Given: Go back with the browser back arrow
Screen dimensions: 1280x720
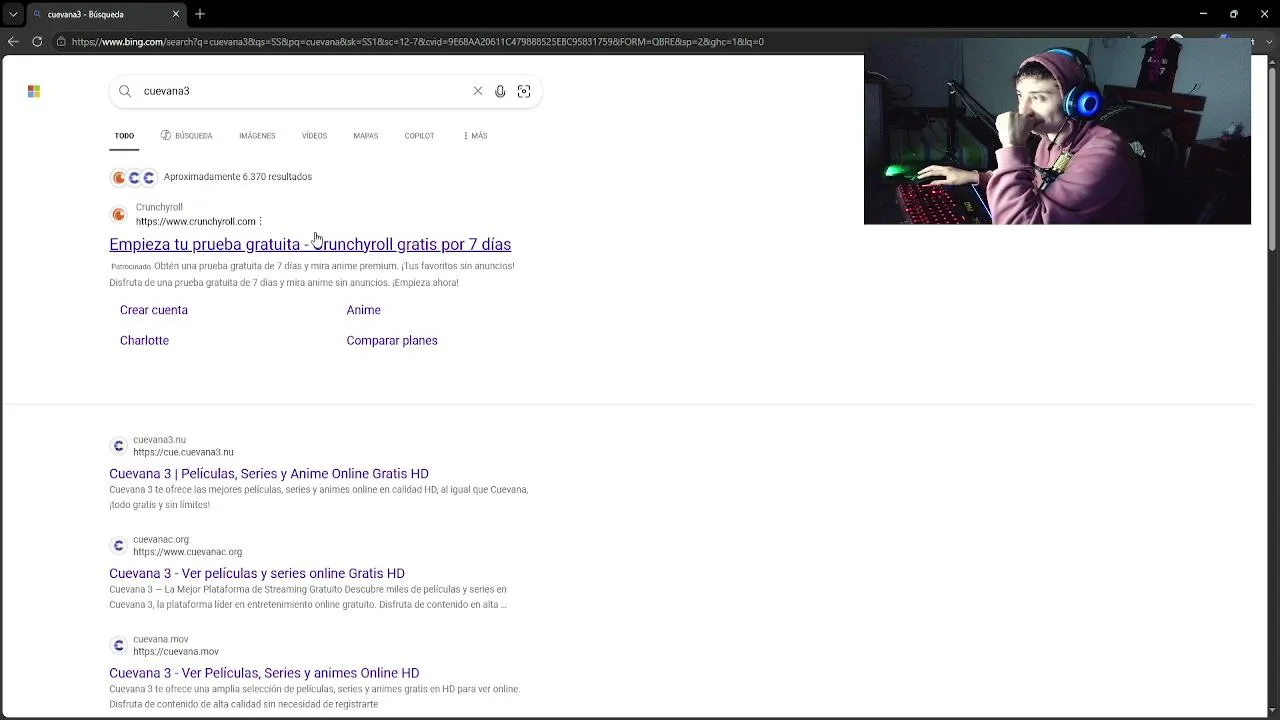Looking at the screenshot, I should coord(13,42).
